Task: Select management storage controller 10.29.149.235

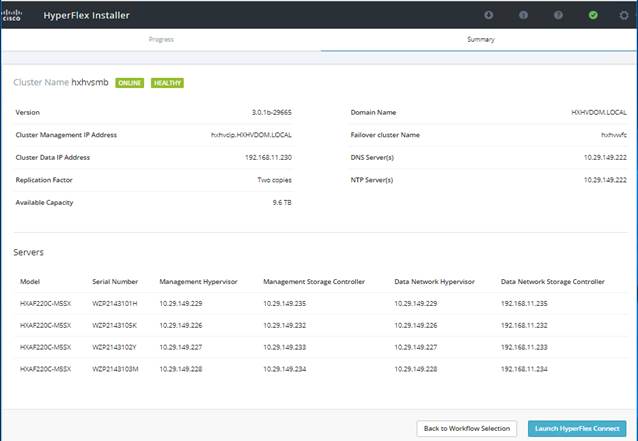Action: pos(284,303)
